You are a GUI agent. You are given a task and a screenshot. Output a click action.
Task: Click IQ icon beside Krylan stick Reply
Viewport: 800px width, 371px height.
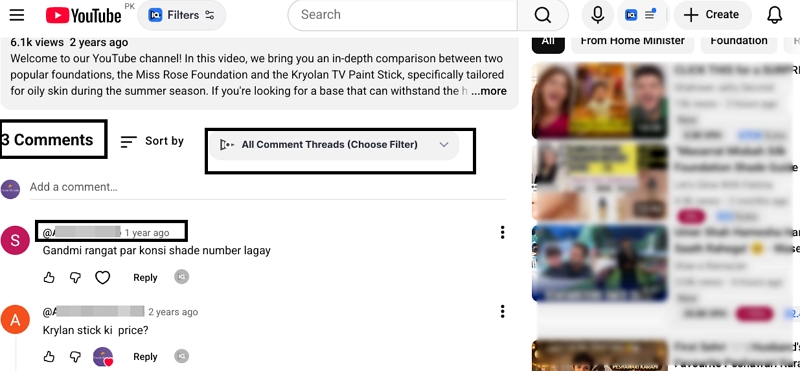(182, 356)
